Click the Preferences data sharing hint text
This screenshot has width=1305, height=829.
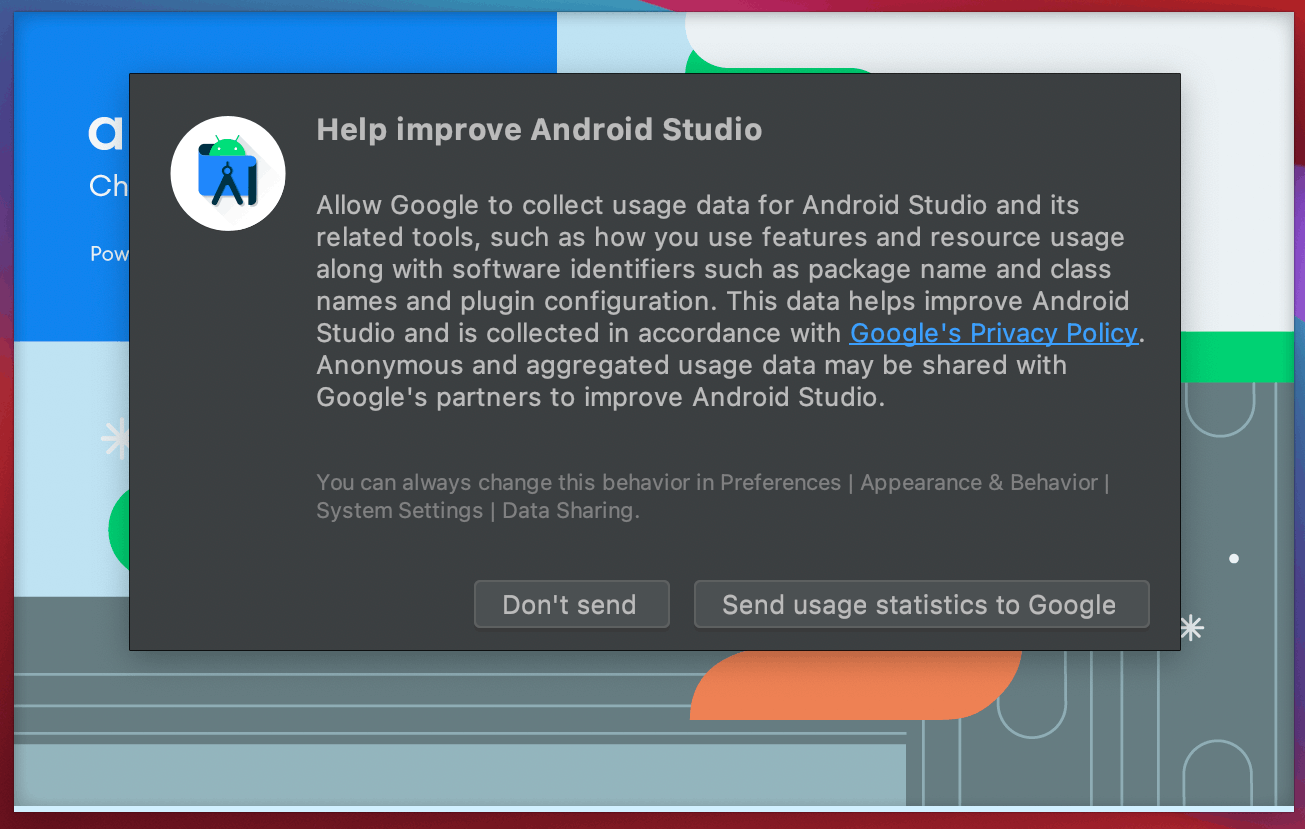click(x=713, y=496)
